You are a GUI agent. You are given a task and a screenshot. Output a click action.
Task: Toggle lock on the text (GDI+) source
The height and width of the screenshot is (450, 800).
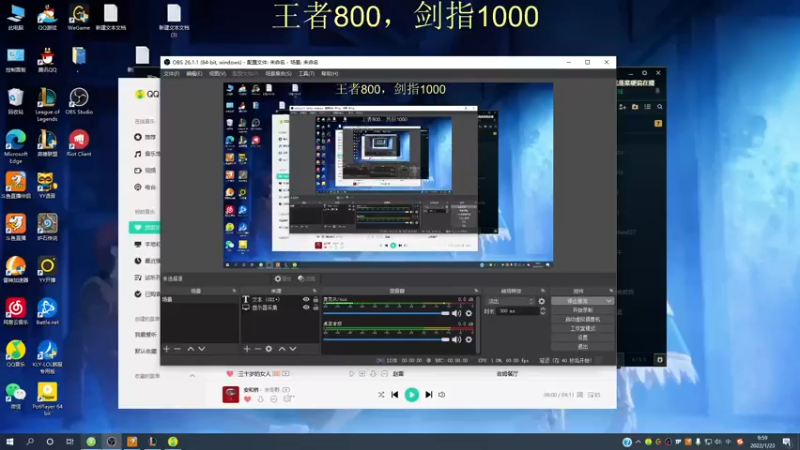click(x=316, y=299)
